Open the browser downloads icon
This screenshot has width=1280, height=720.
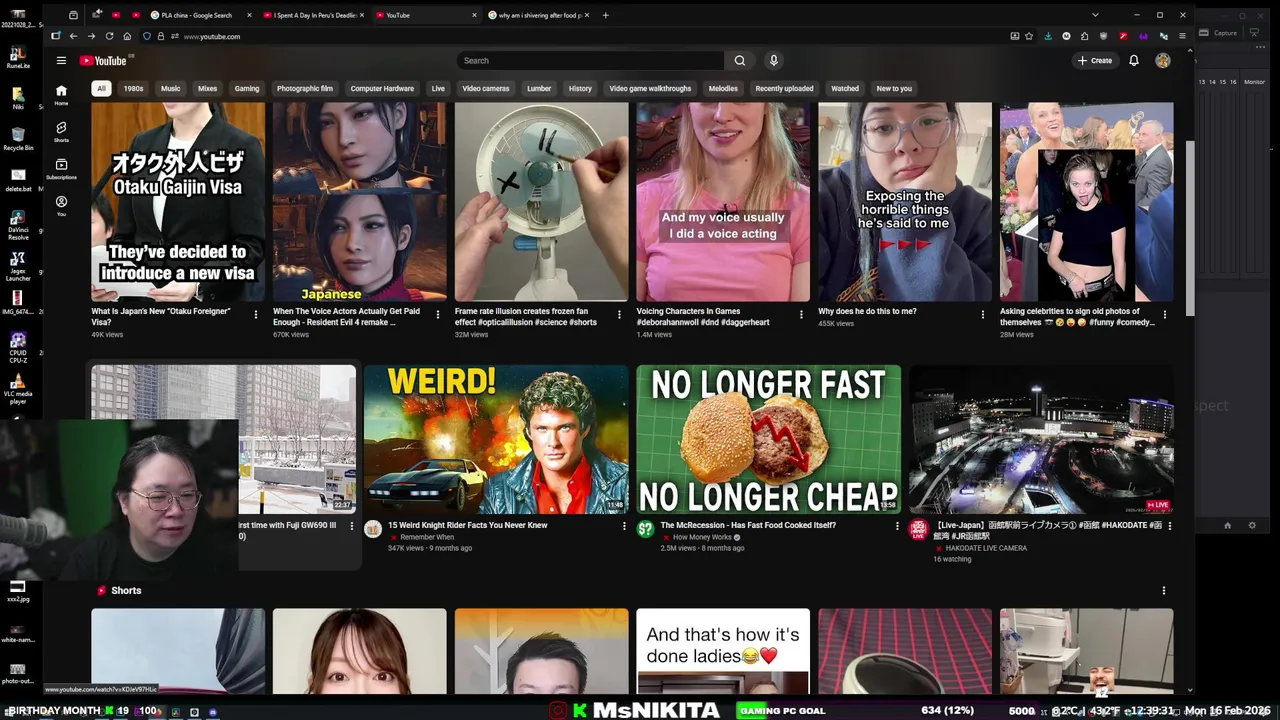point(1048,36)
